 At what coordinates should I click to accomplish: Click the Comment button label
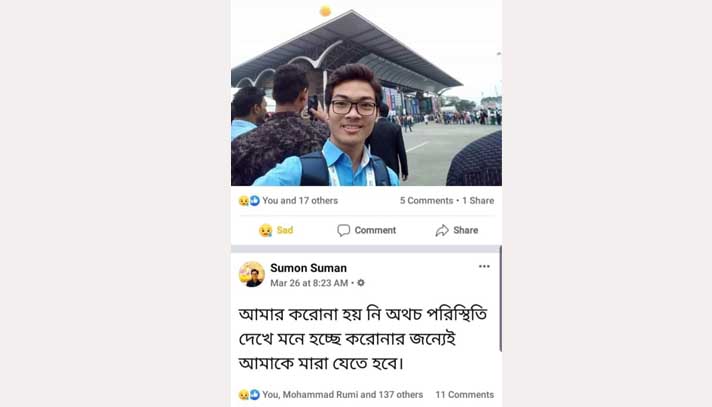point(375,230)
